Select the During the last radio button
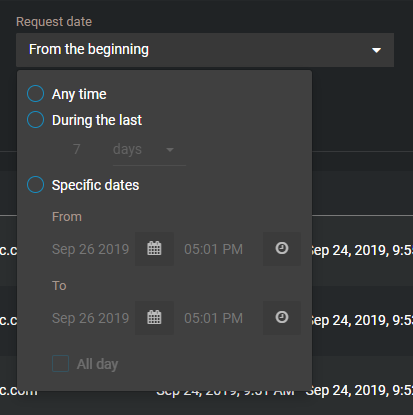The image size is (413, 415). (35, 120)
